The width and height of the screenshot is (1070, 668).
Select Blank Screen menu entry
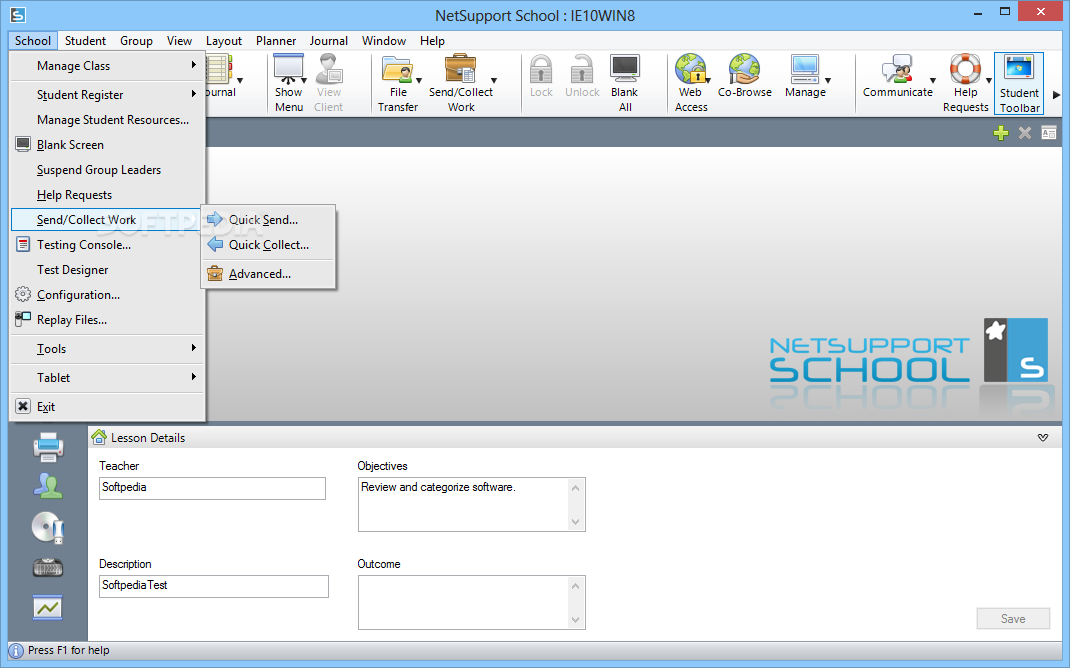click(x=108, y=144)
